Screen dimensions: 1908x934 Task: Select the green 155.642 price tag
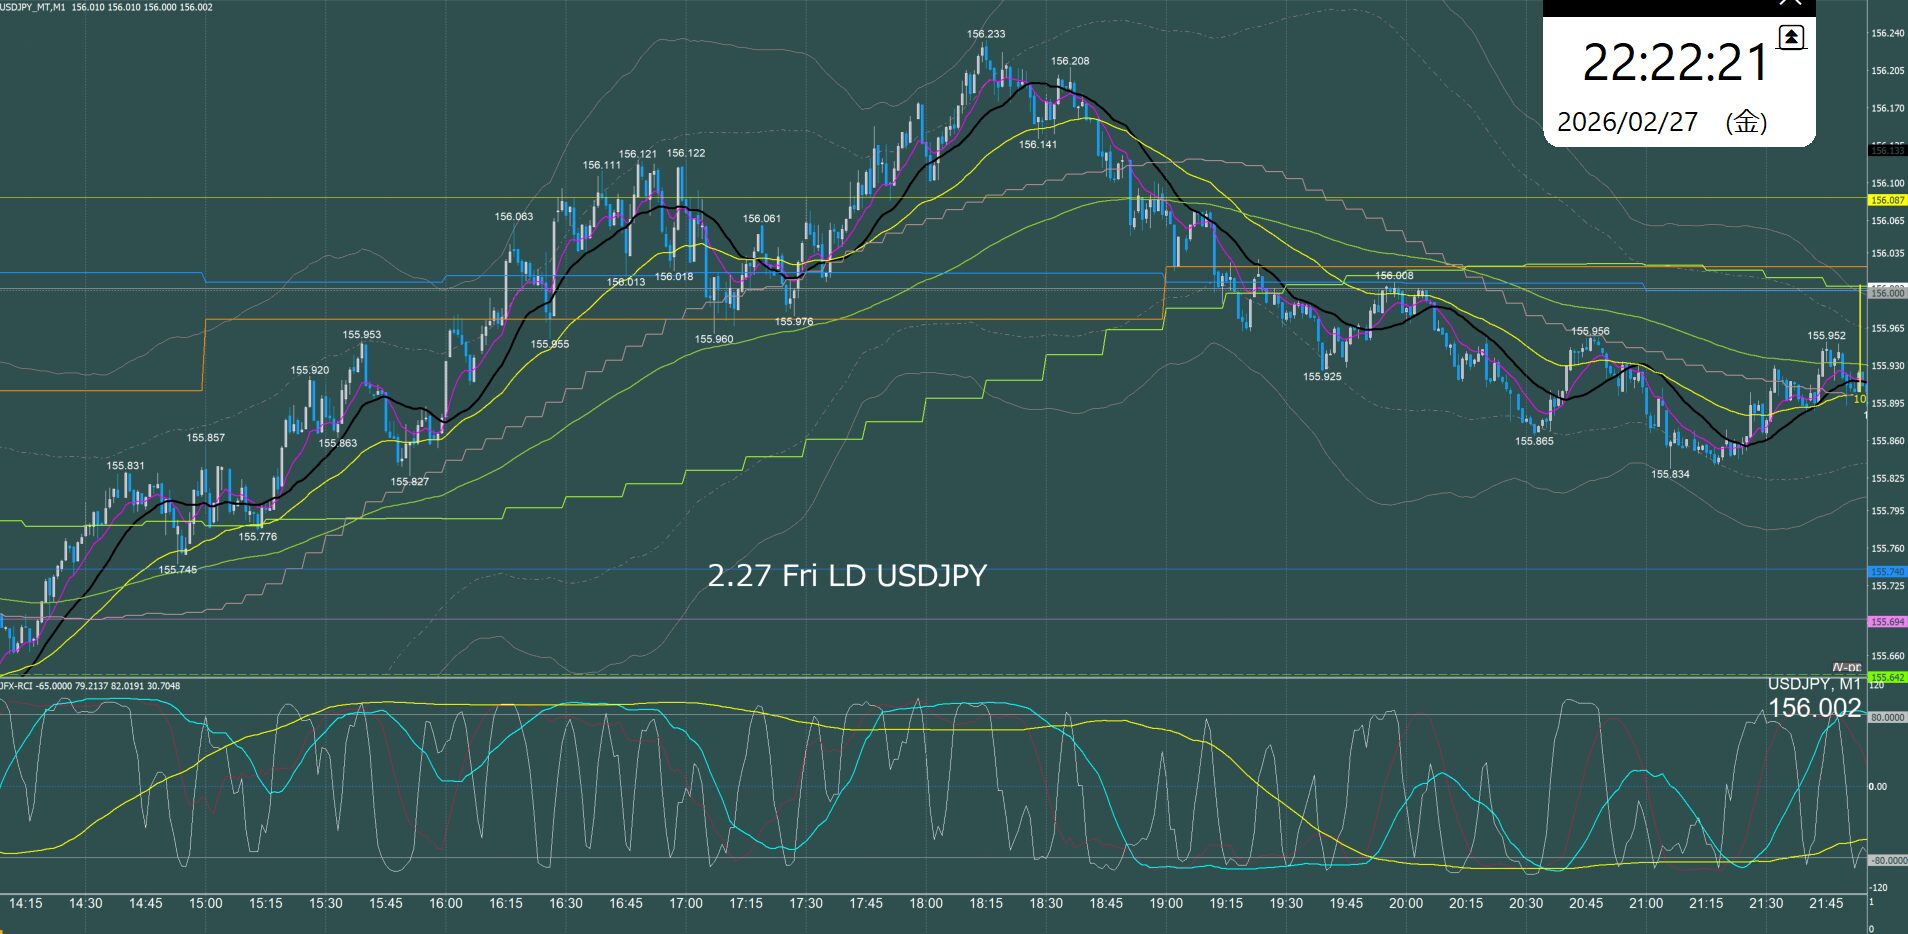click(x=1887, y=678)
